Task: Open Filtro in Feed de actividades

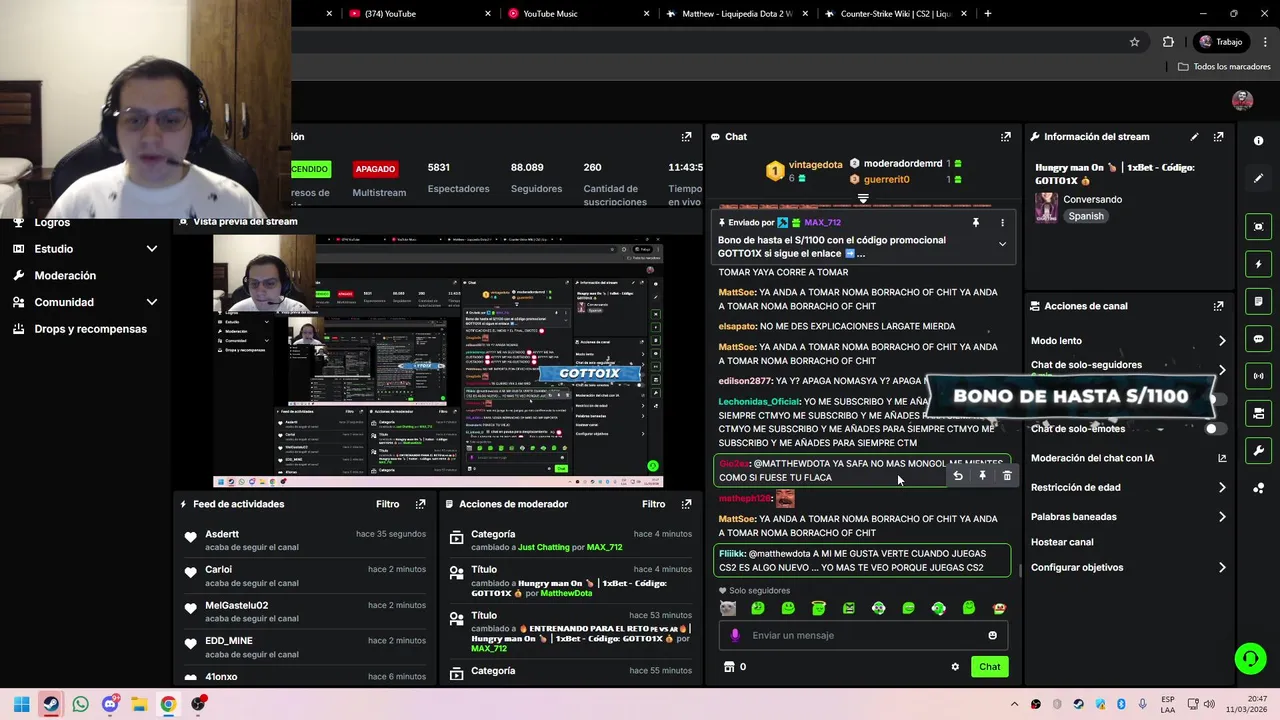Action: point(387,504)
